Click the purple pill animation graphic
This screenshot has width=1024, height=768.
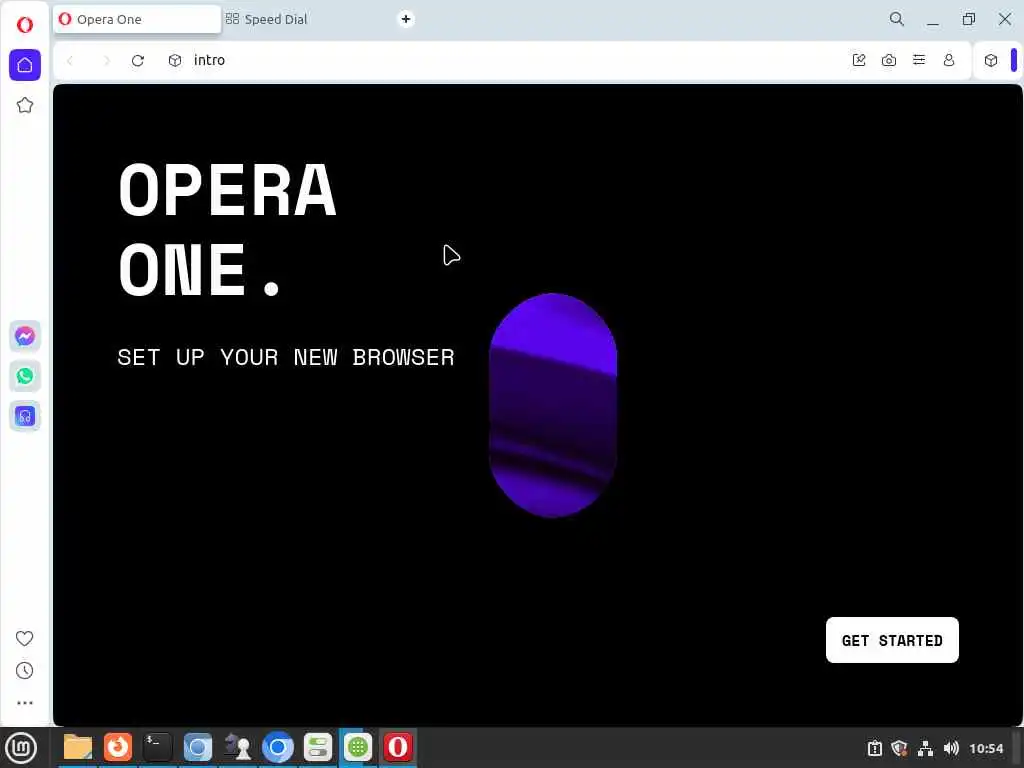pos(553,405)
